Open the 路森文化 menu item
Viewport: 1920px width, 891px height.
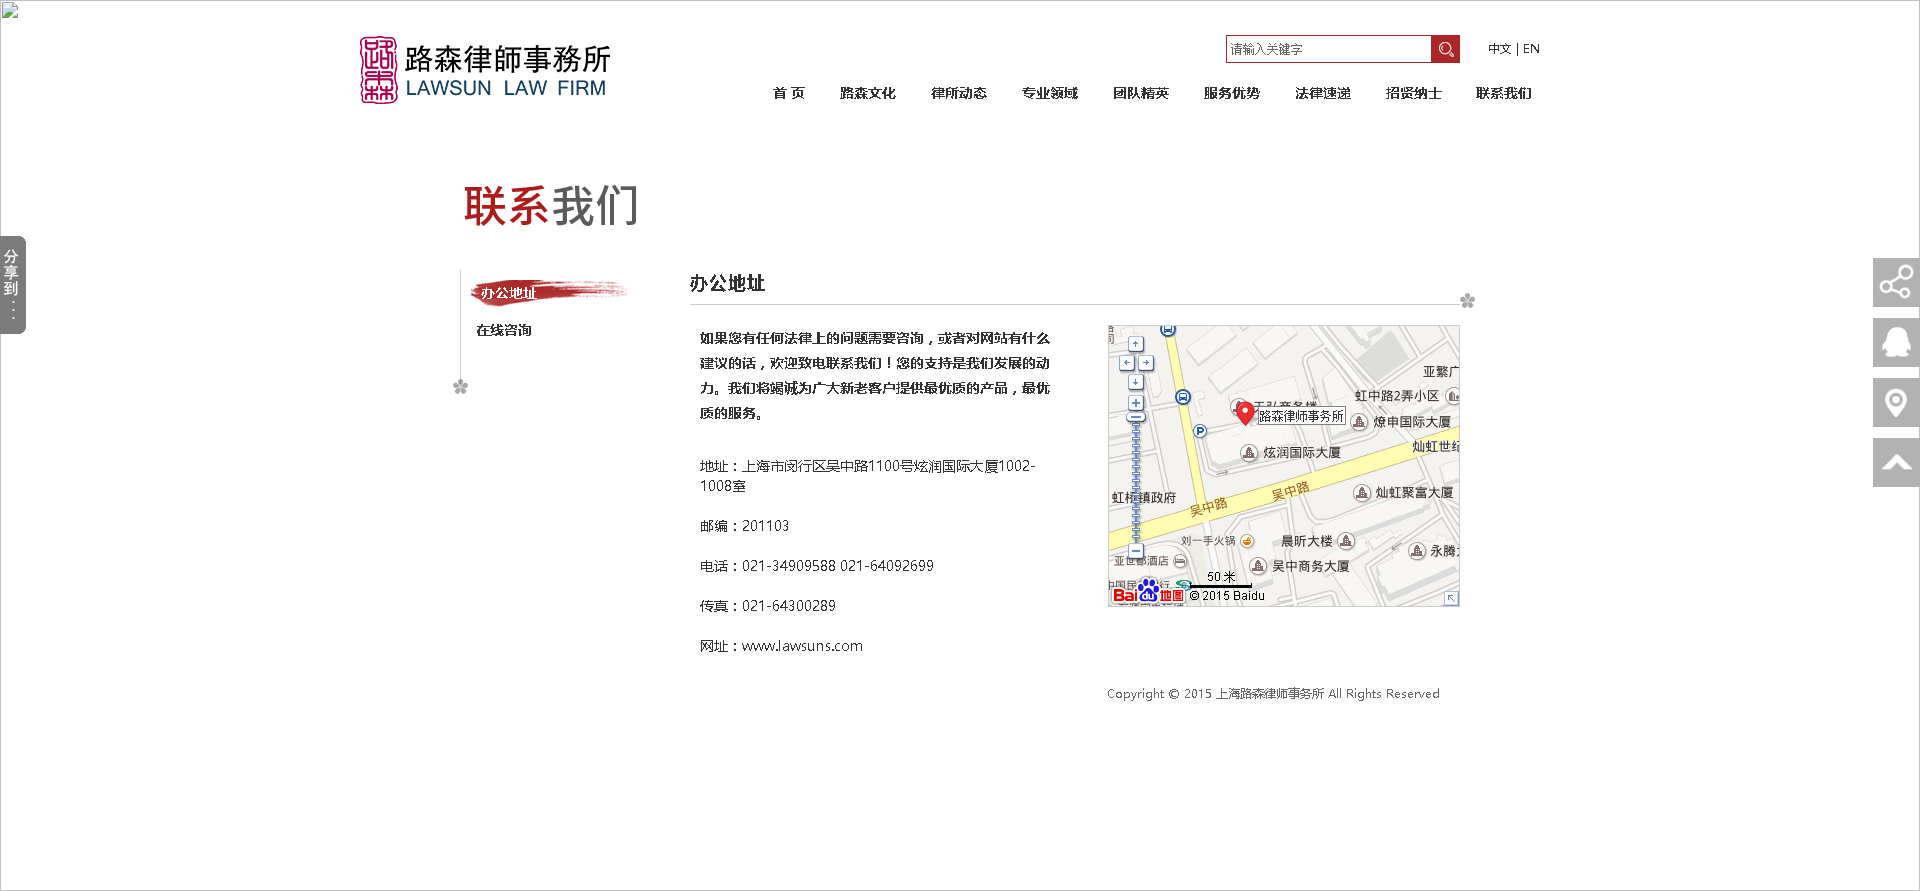coord(867,93)
